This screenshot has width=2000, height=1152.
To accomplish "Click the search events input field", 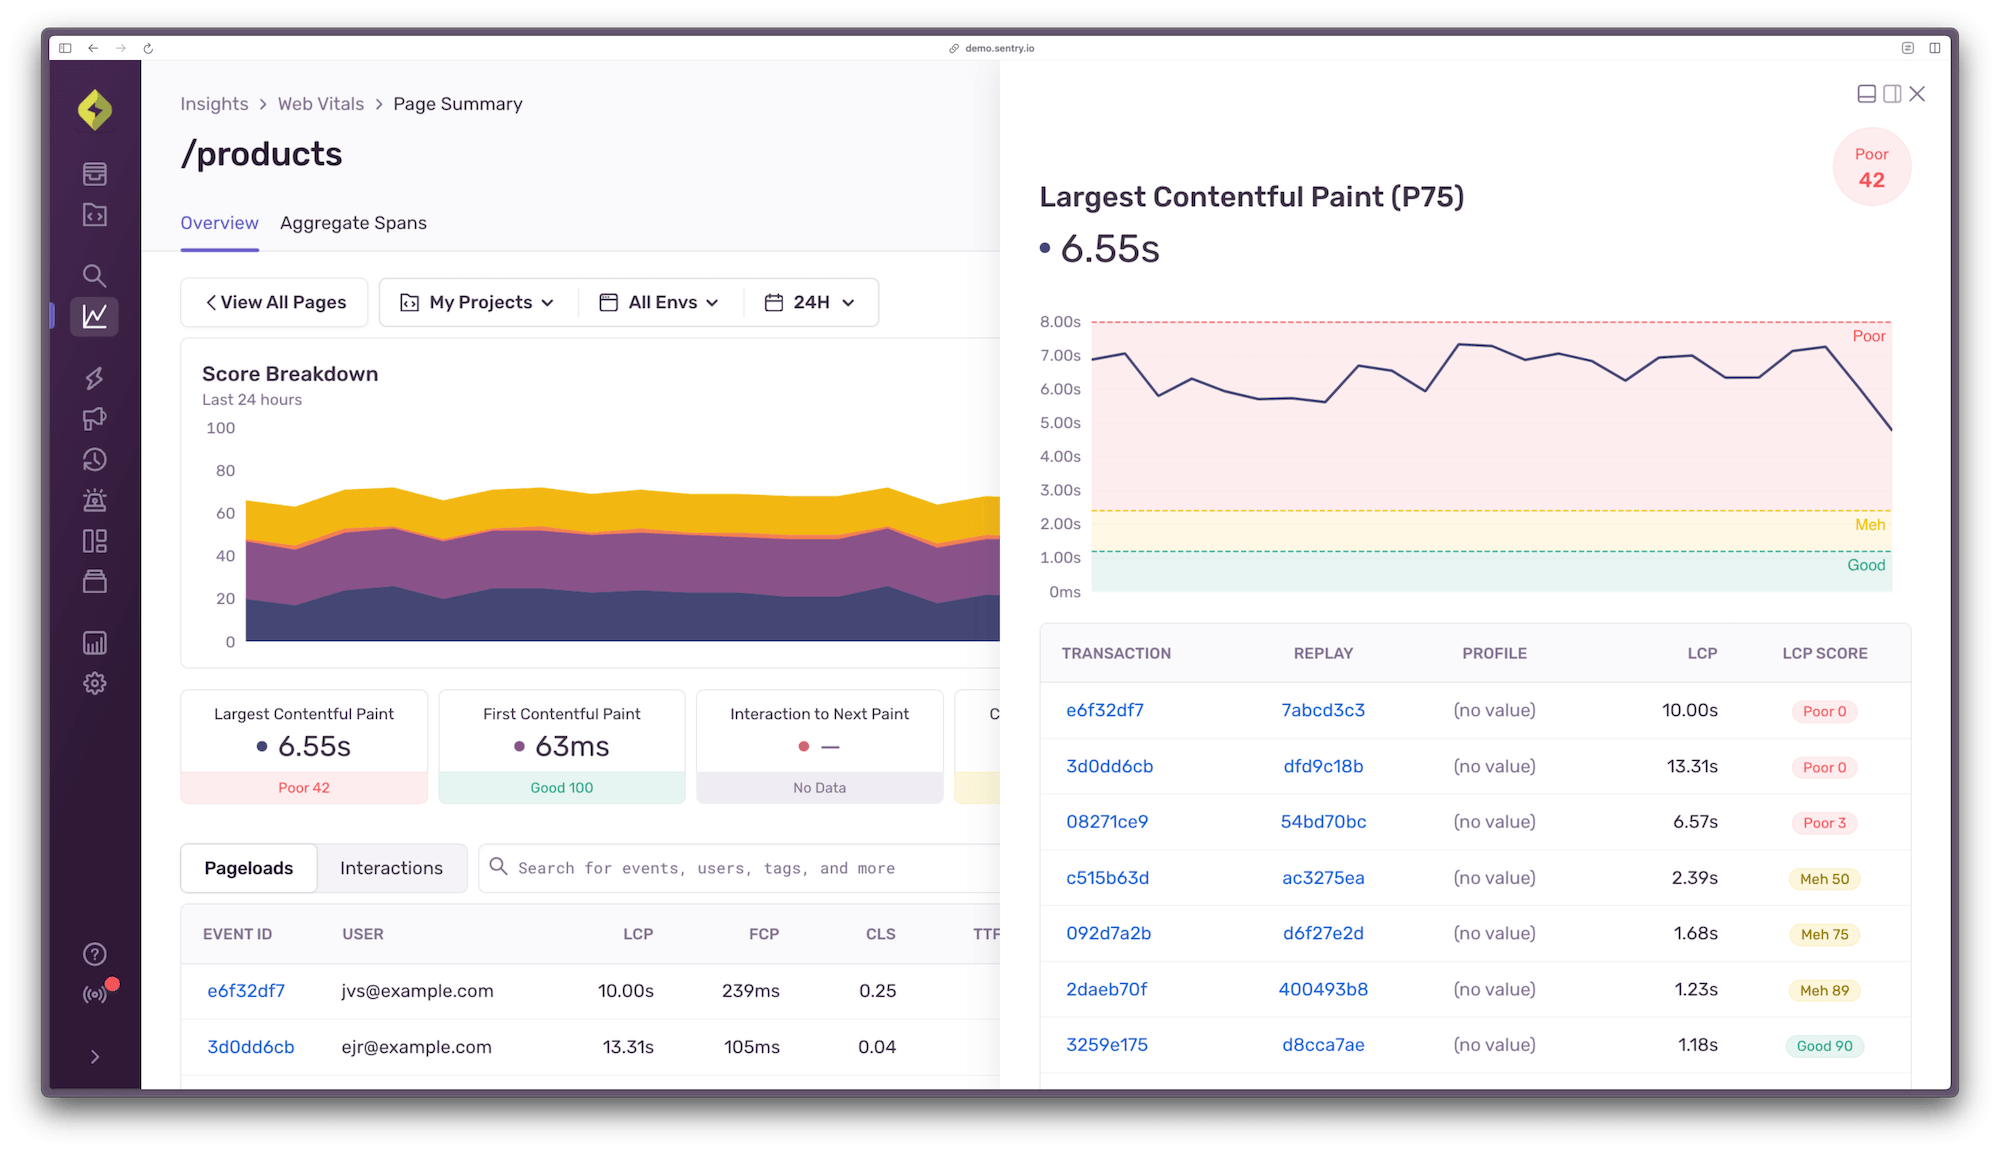I will (x=740, y=868).
